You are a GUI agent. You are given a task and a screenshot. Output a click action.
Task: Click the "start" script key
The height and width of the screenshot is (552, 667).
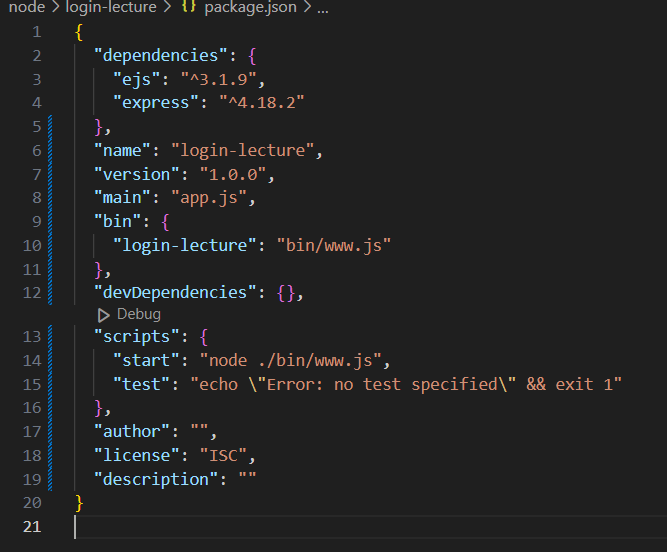[x=146, y=361]
